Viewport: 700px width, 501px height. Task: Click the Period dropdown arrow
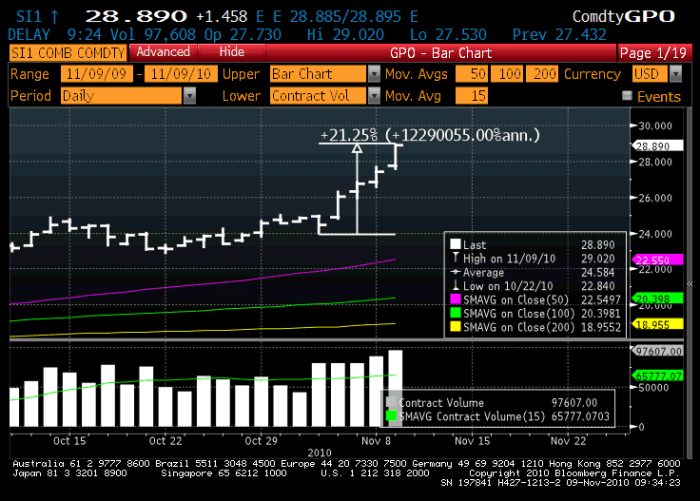pos(190,96)
